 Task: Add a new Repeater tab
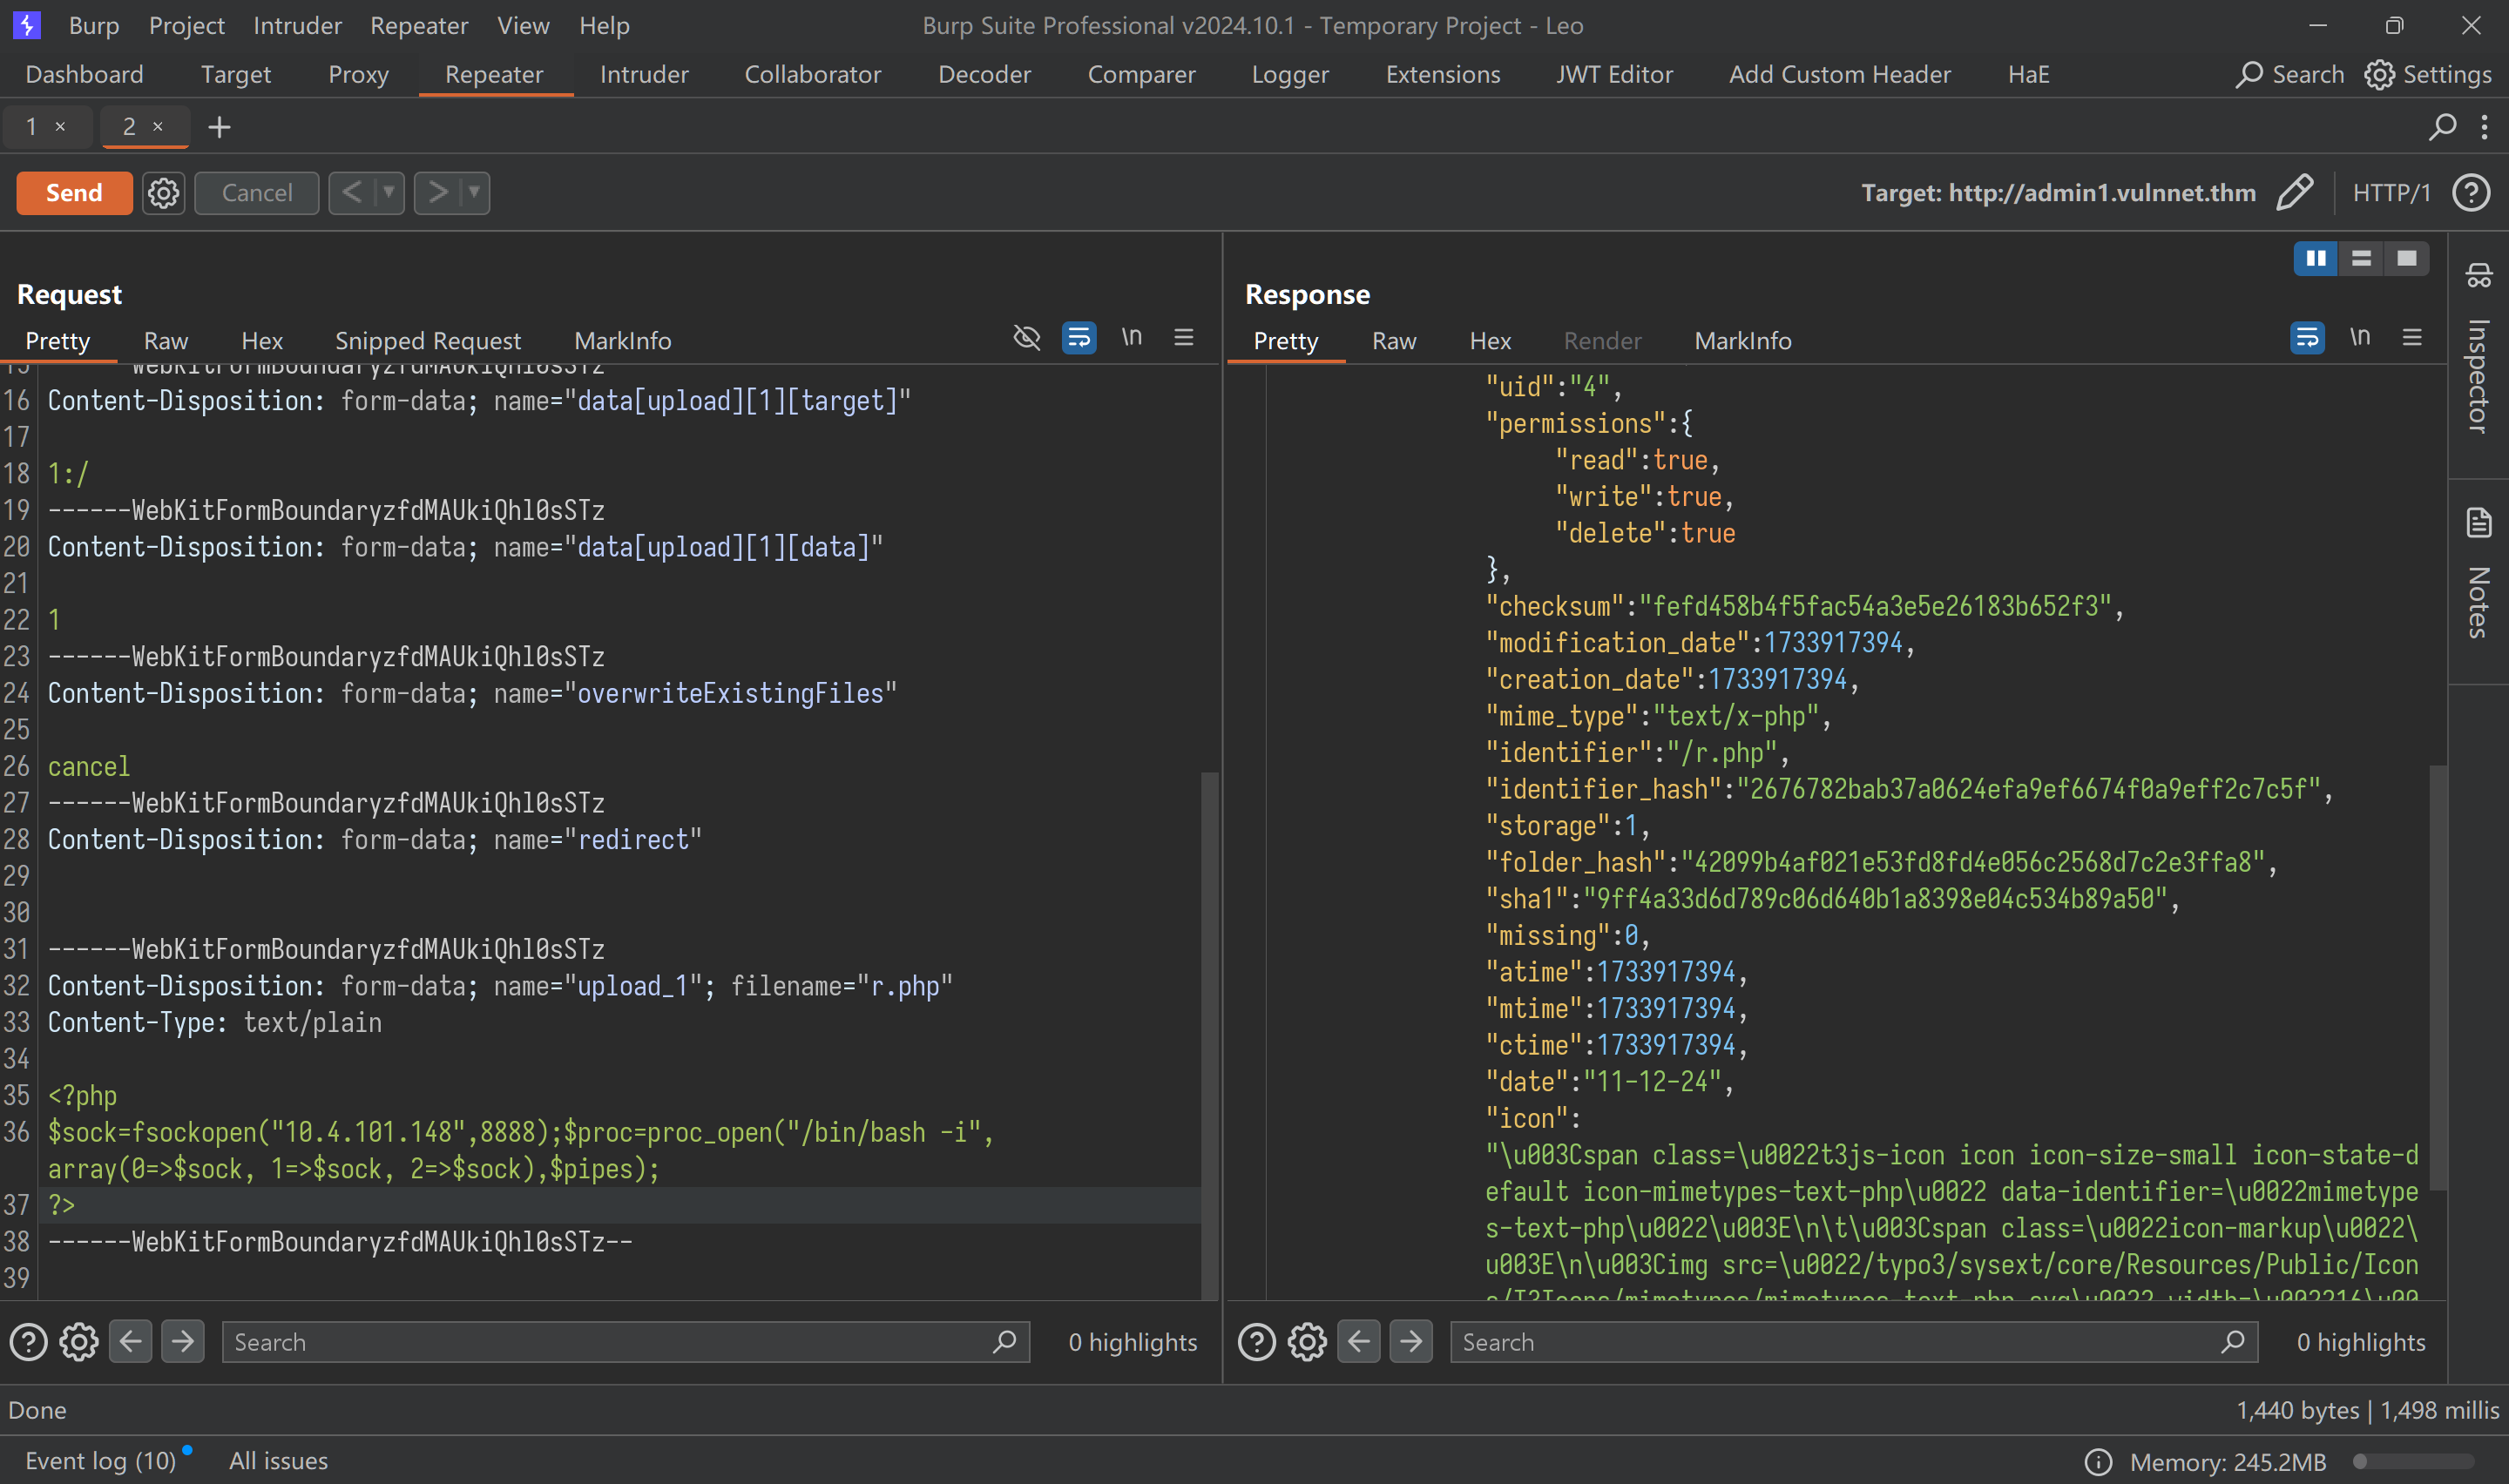click(219, 127)
